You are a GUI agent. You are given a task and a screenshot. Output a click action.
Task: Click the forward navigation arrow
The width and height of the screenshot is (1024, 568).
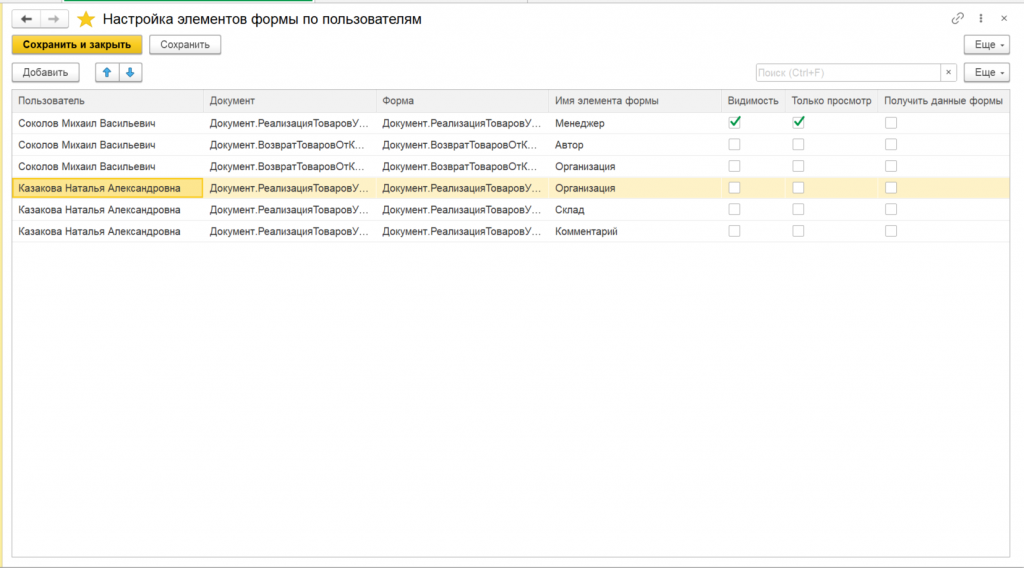[x=54, y=19]
